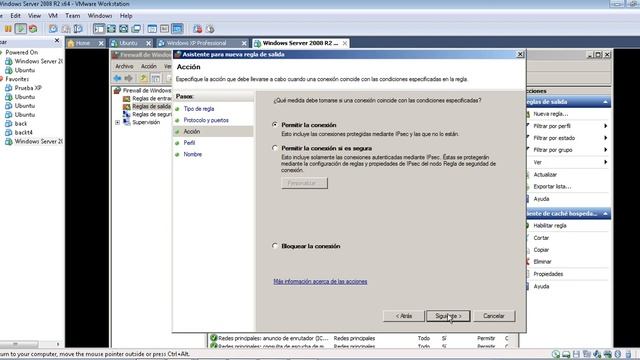640x360 pixels.
Task: Click the green Power On play icon
Action: coord(20,29)
